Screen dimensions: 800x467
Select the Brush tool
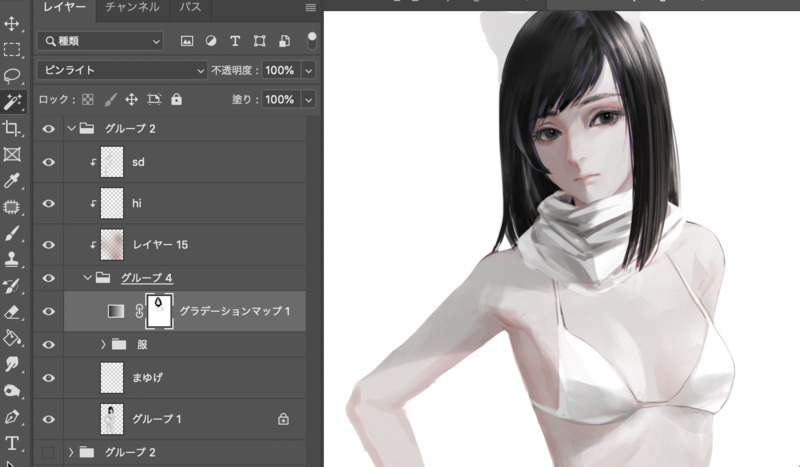click(x=12, y=233)
